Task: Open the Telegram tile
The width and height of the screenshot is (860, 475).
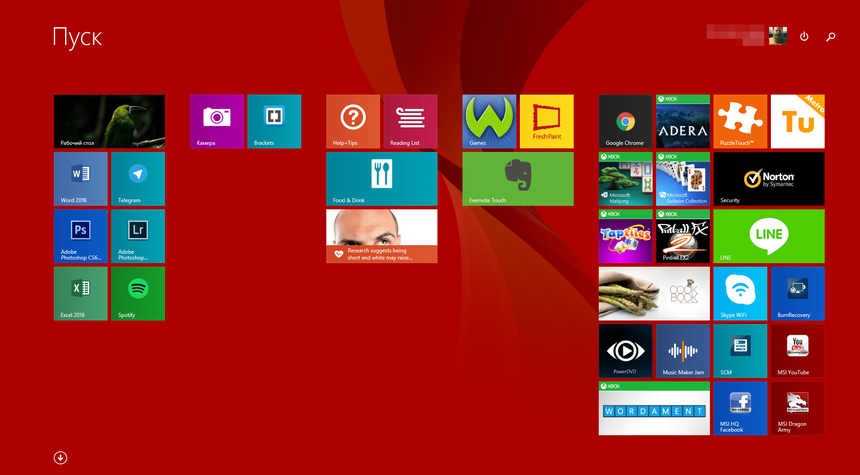Action: [138, 179]
